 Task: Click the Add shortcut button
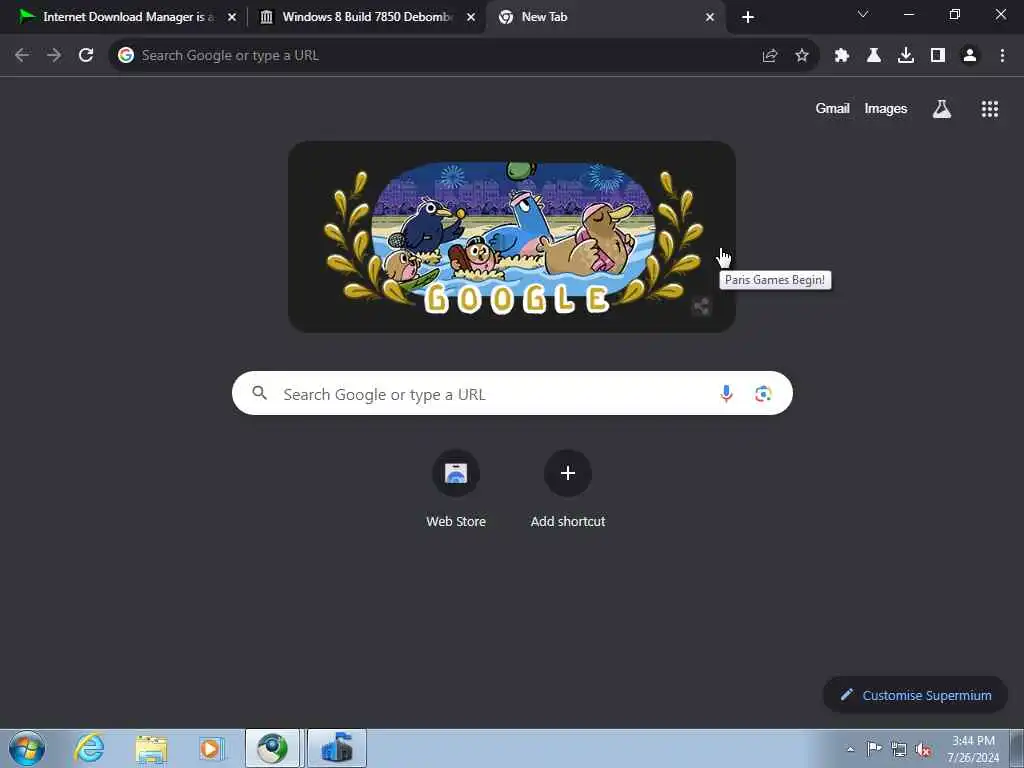(568, 489)
